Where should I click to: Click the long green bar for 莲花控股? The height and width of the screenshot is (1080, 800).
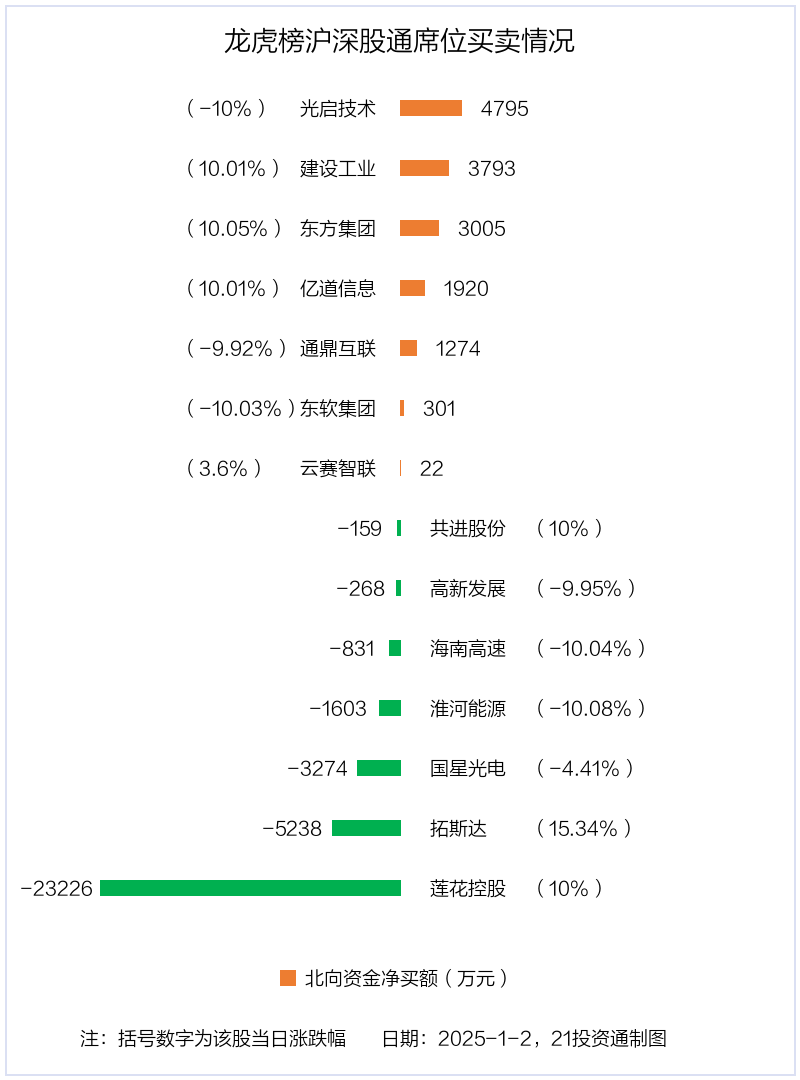tap(250, 888)
